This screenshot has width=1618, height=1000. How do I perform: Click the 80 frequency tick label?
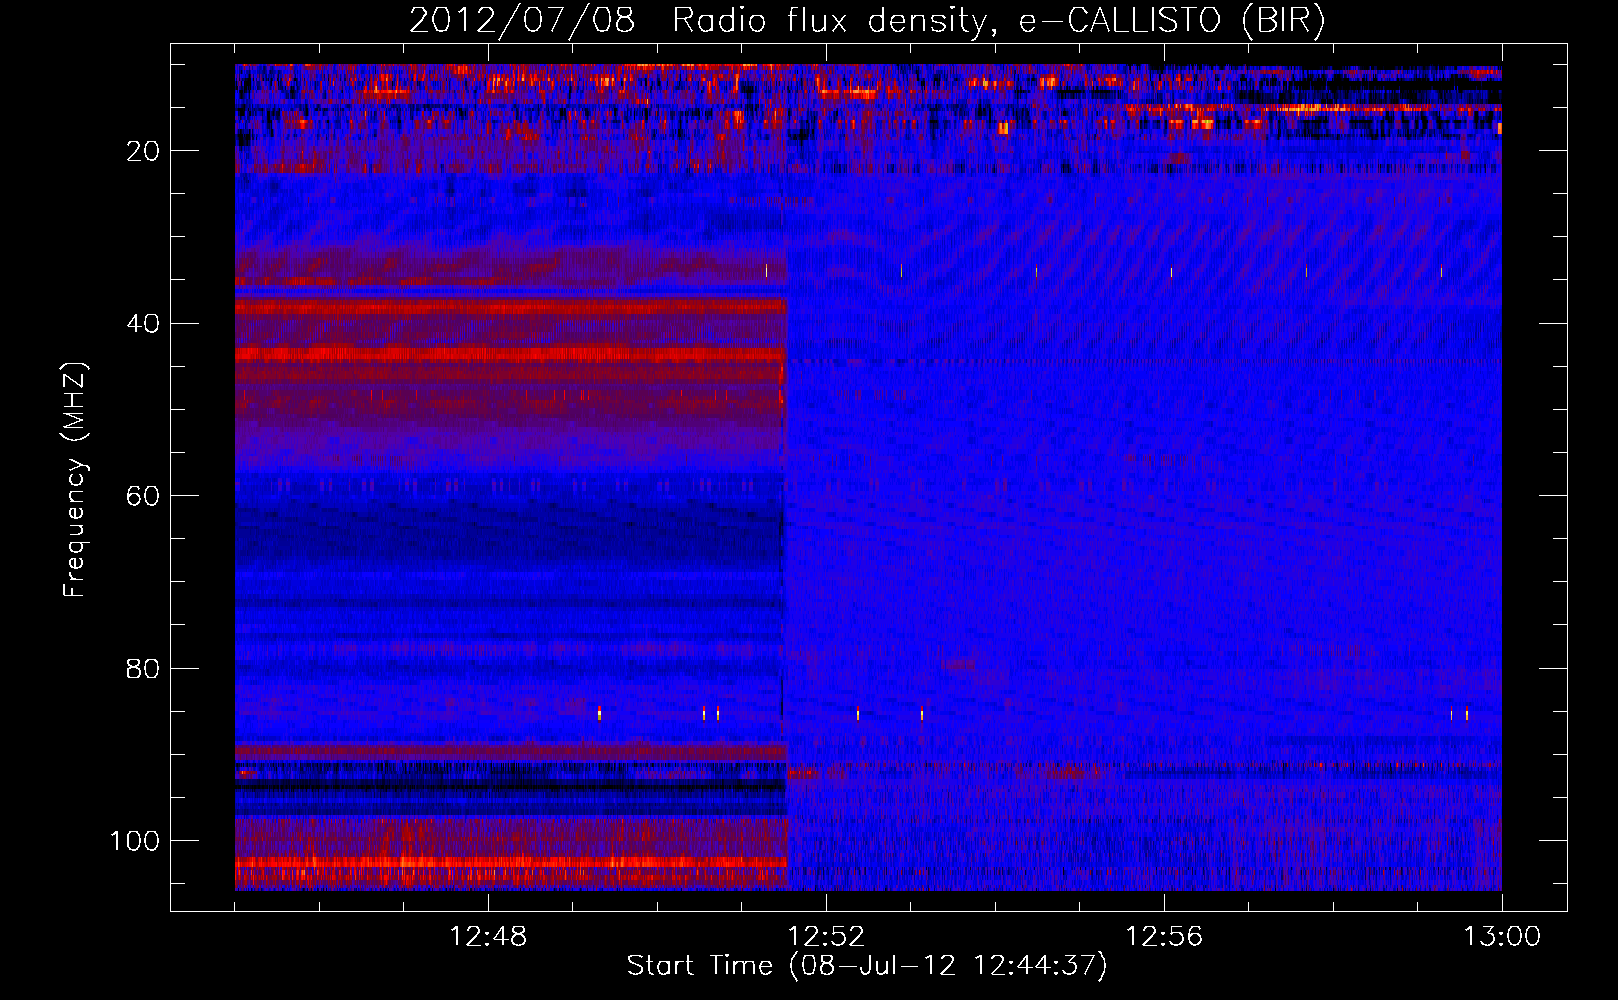143,669
